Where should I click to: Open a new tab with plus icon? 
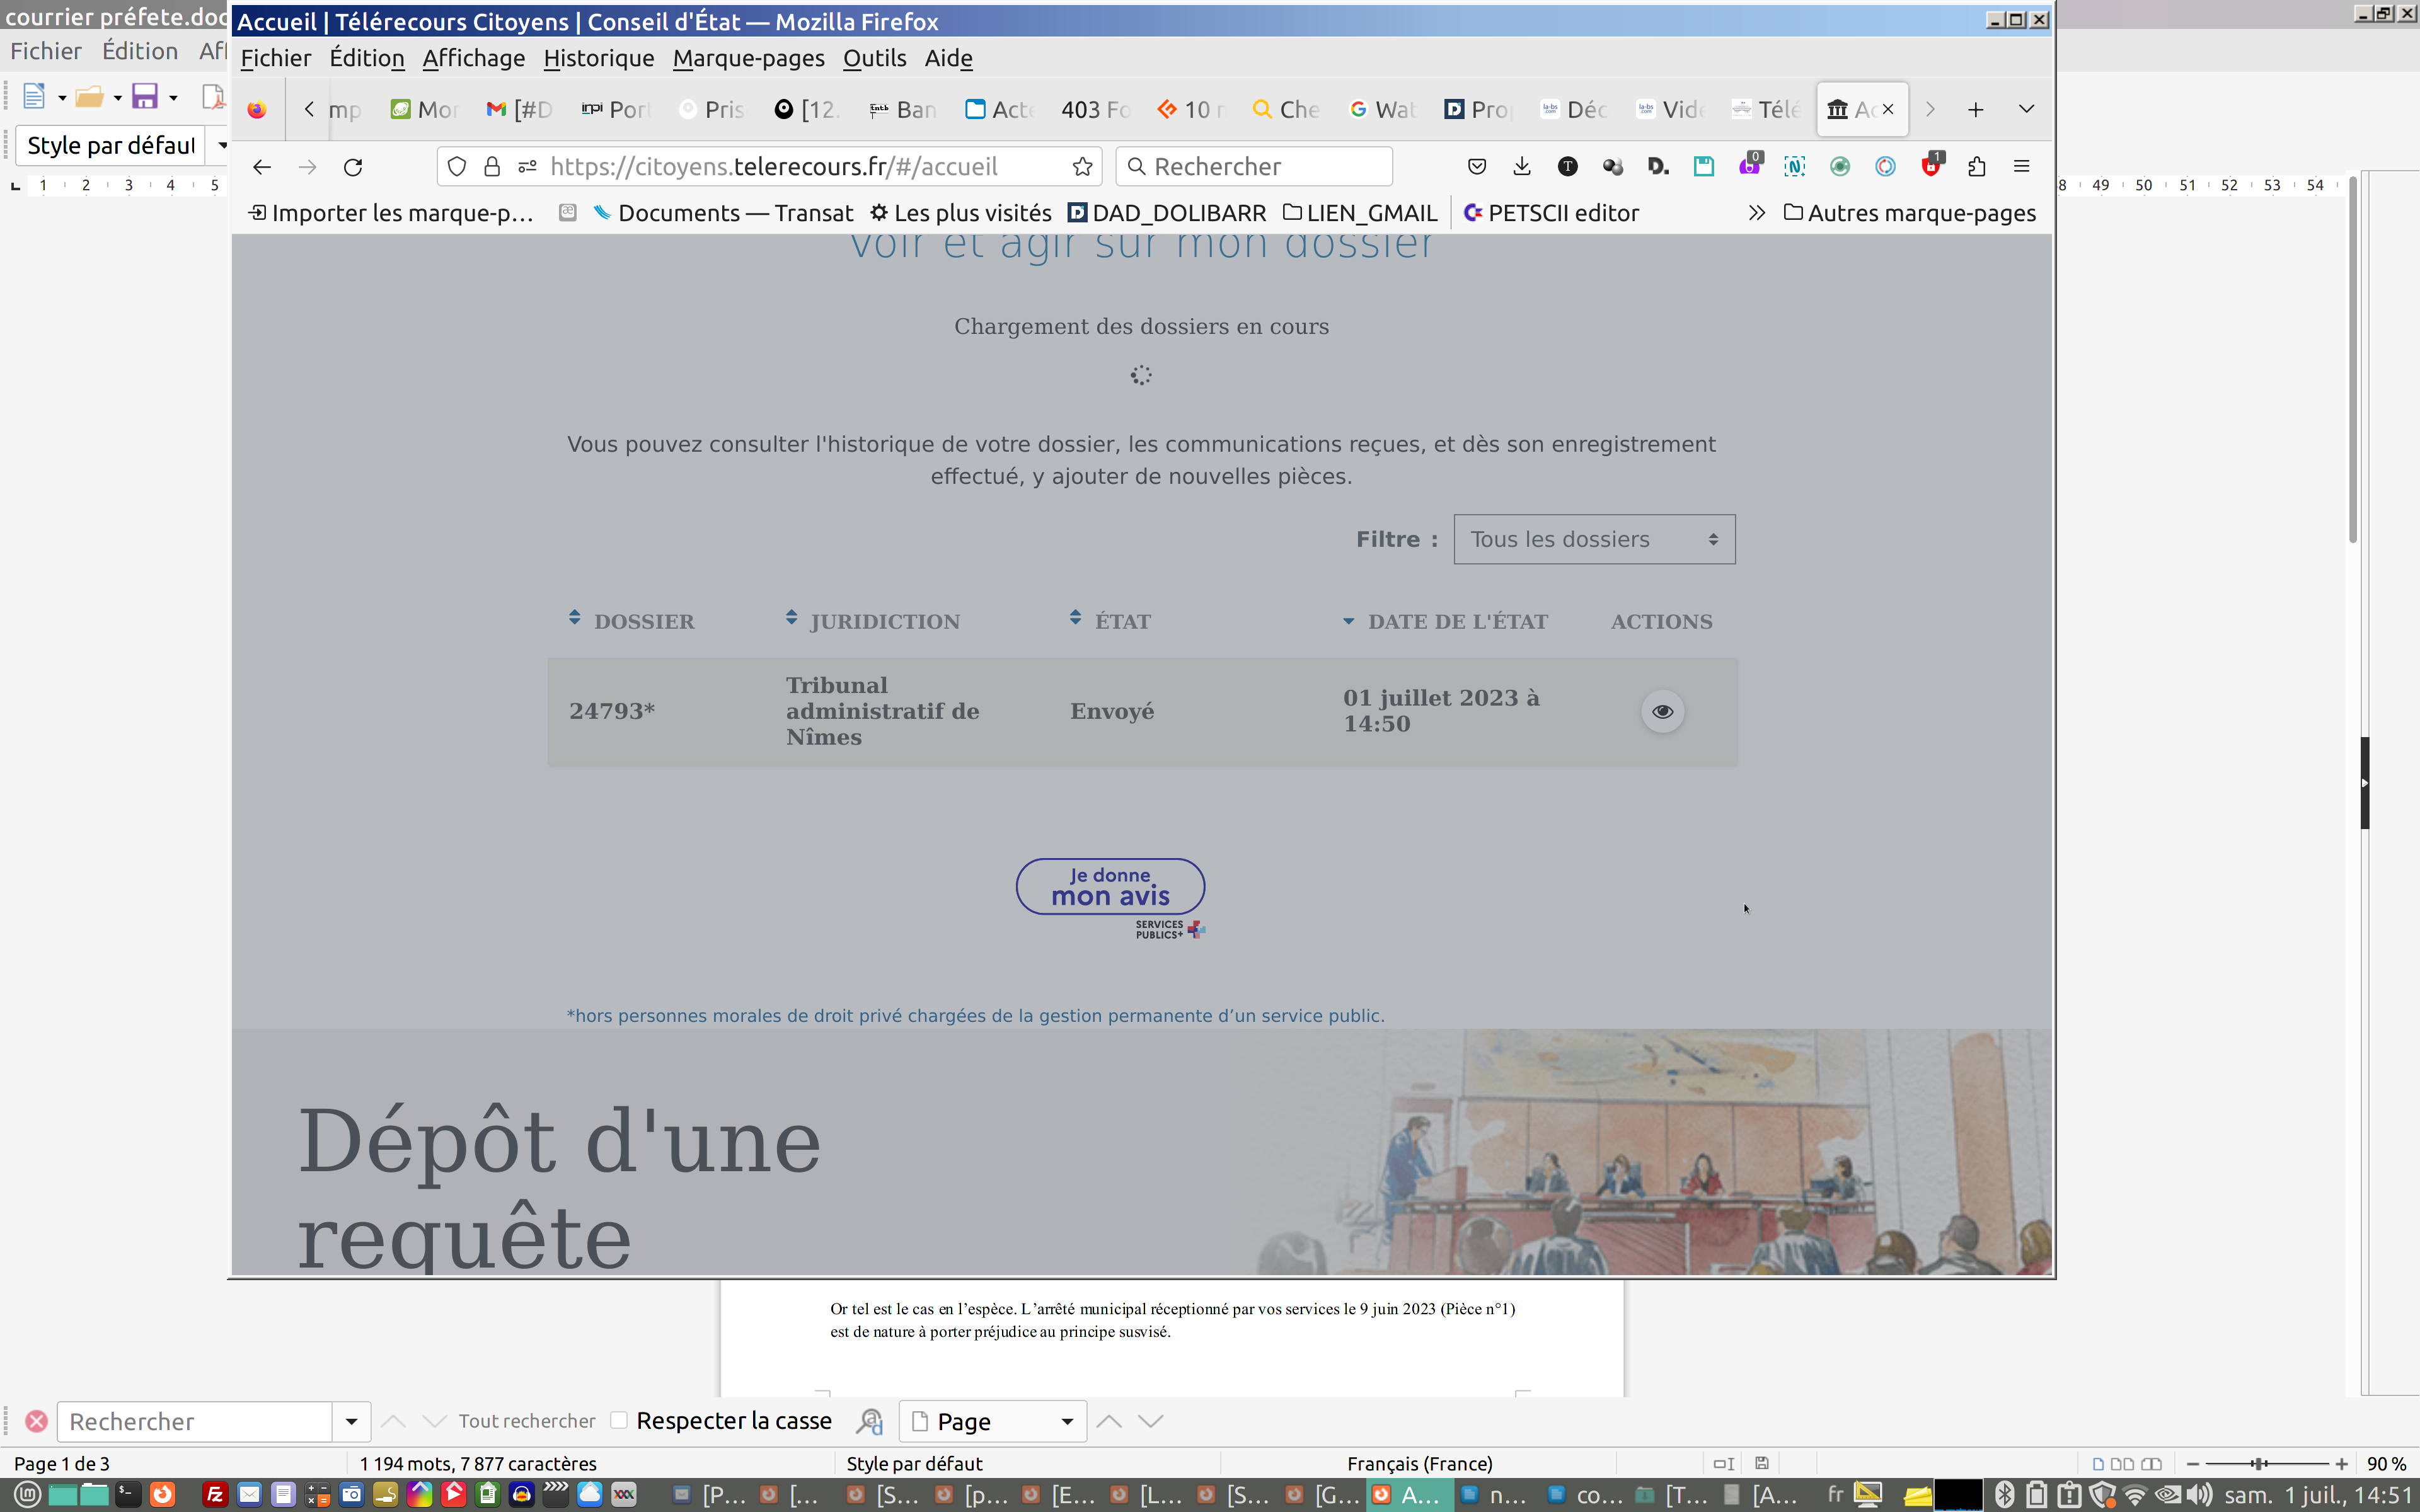(1975, 110)
